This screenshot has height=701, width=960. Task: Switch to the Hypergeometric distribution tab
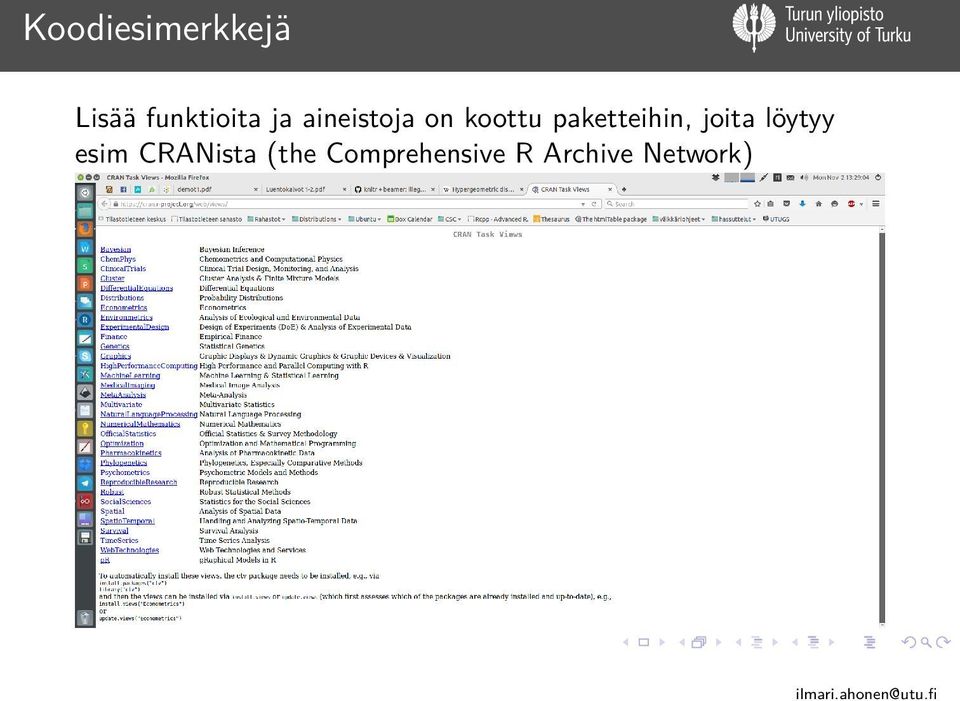[x=482, y=190]
